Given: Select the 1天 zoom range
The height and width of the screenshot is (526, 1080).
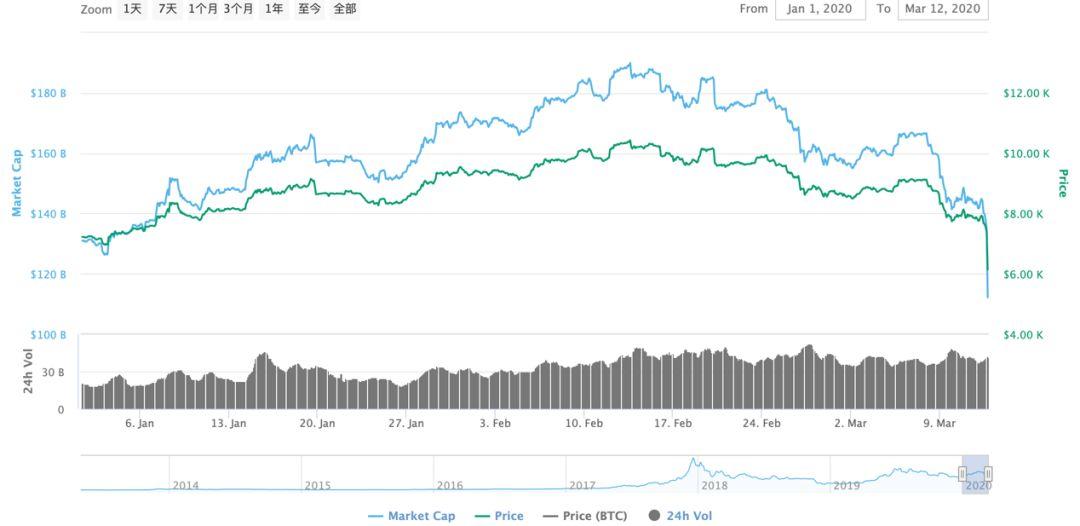Looking at the screenshot, I should click(x=133, y=9).
